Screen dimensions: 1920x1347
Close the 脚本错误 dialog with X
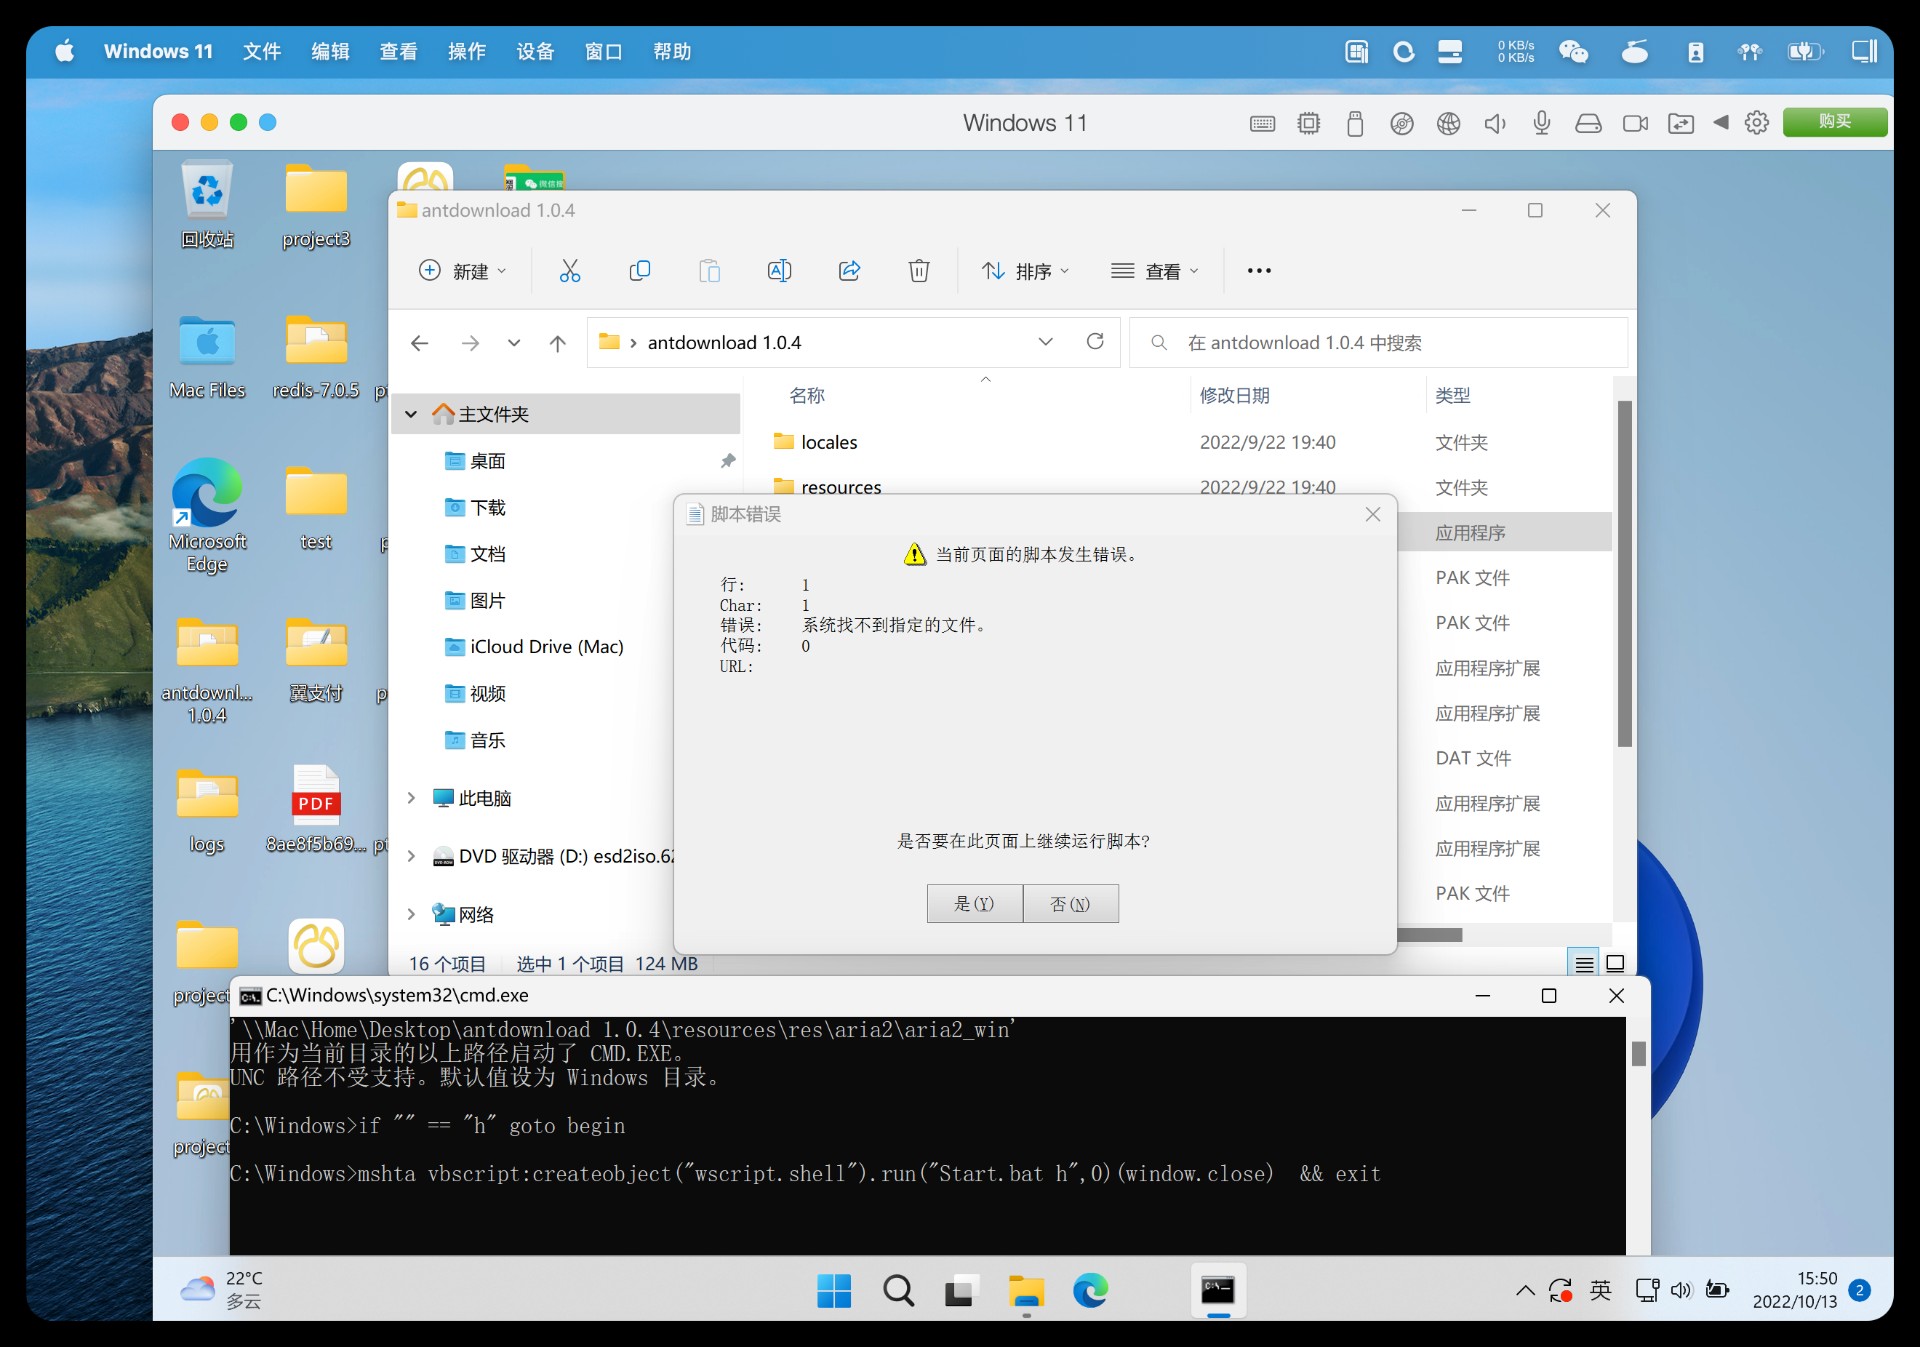pyautogui.click(x=1373, y=514)
